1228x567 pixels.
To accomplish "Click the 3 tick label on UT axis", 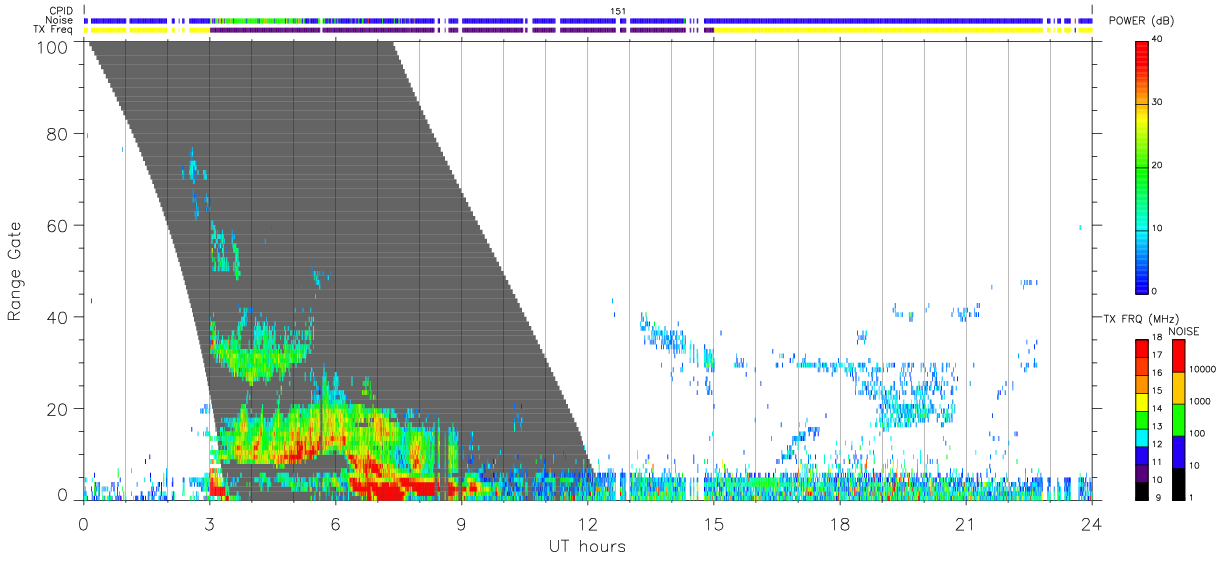I will (209, 523).
